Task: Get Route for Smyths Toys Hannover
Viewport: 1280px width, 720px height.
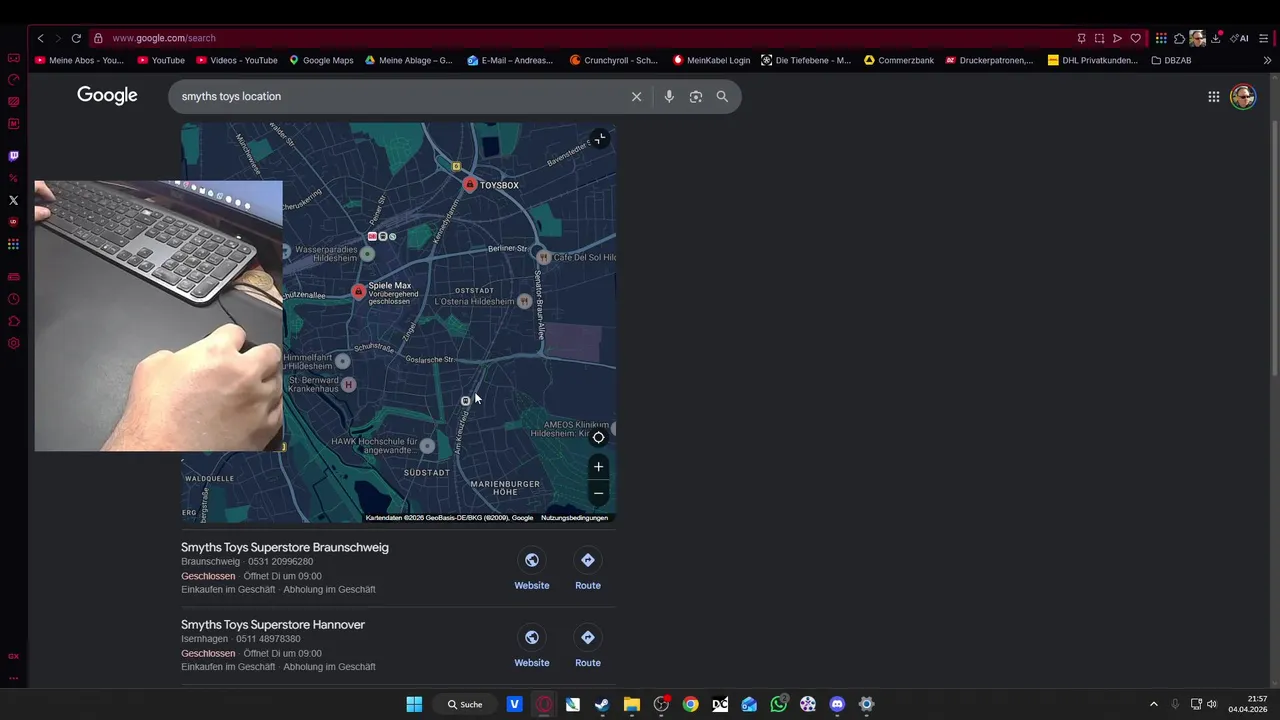Action: pyautogui.click(x=588, y=637)
